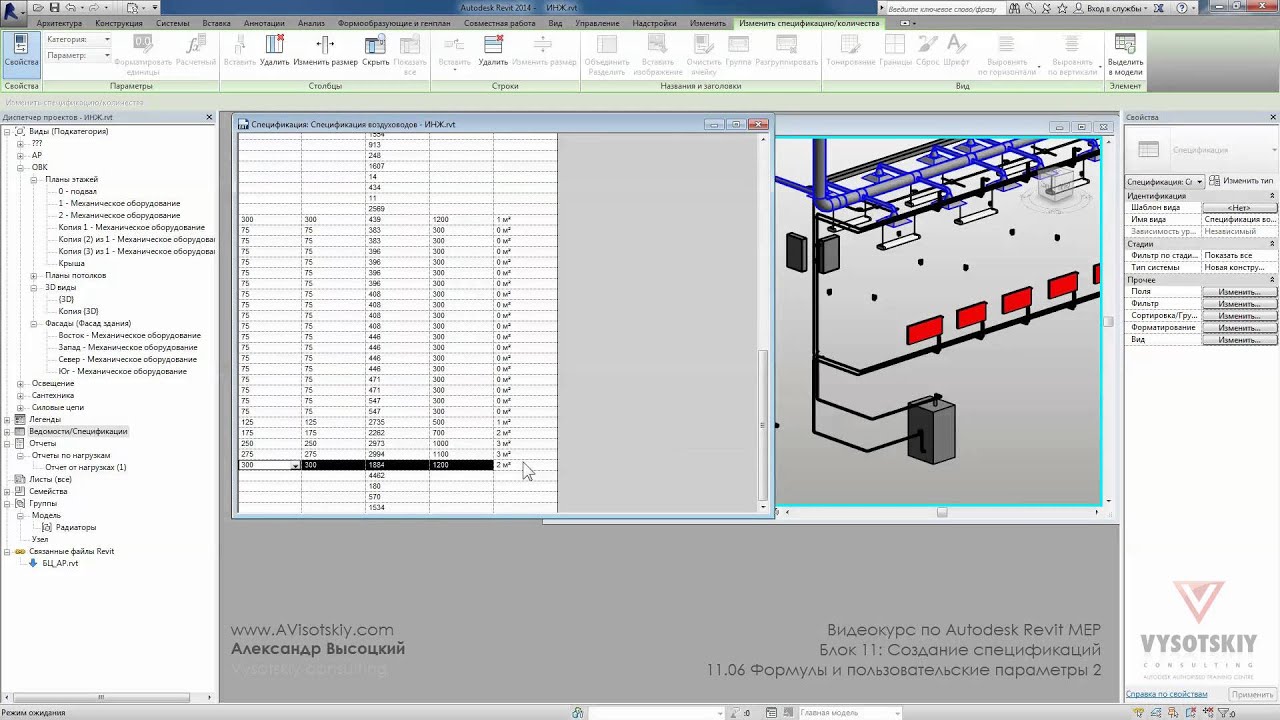Click the Расчетный parameter button
The image size is (1280, 720).
[x=195, y=51]
